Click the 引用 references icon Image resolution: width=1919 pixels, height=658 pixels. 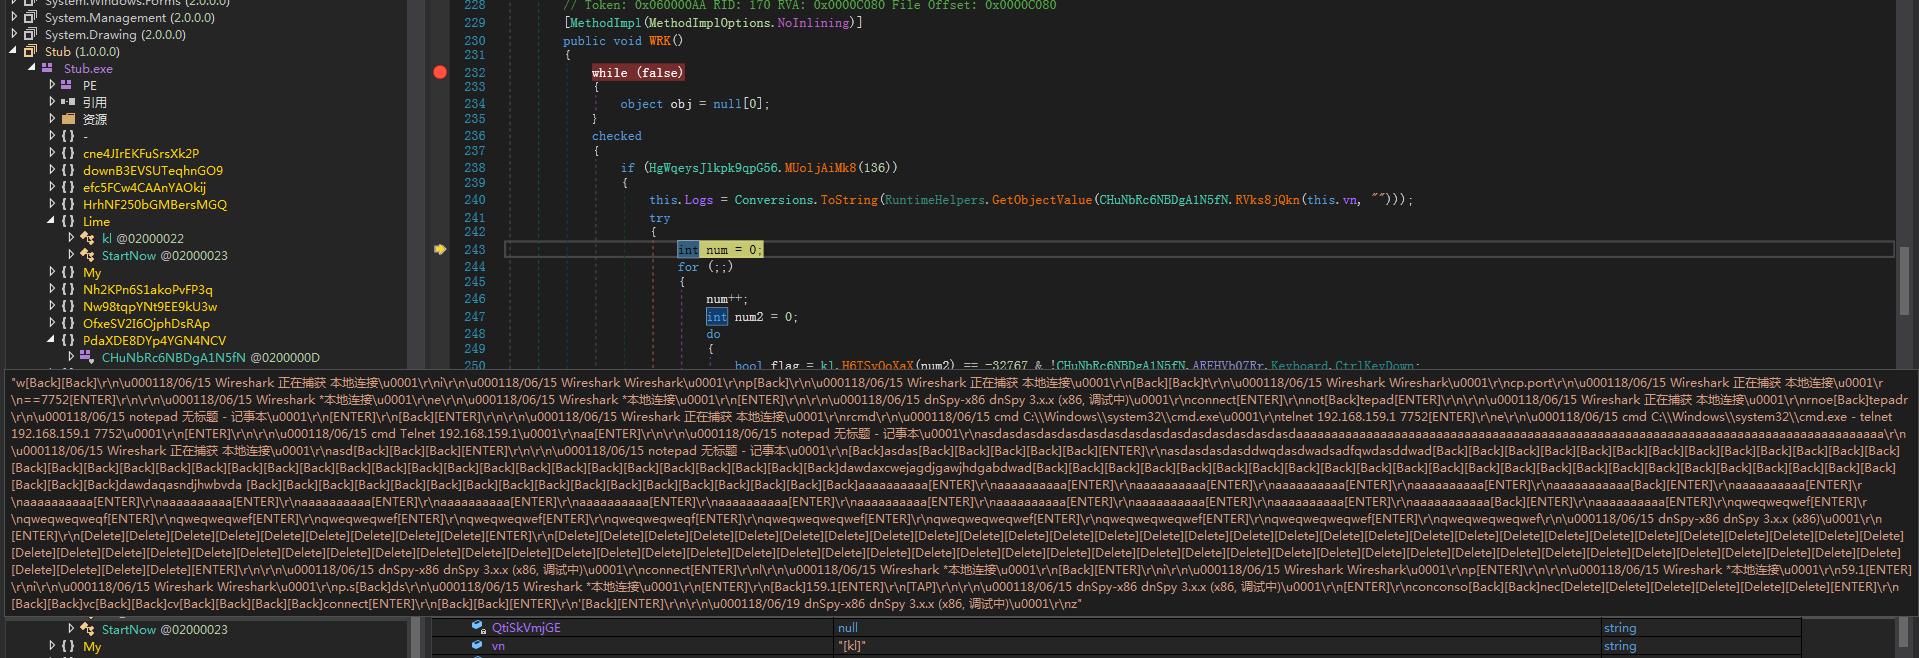click(67, 102)
